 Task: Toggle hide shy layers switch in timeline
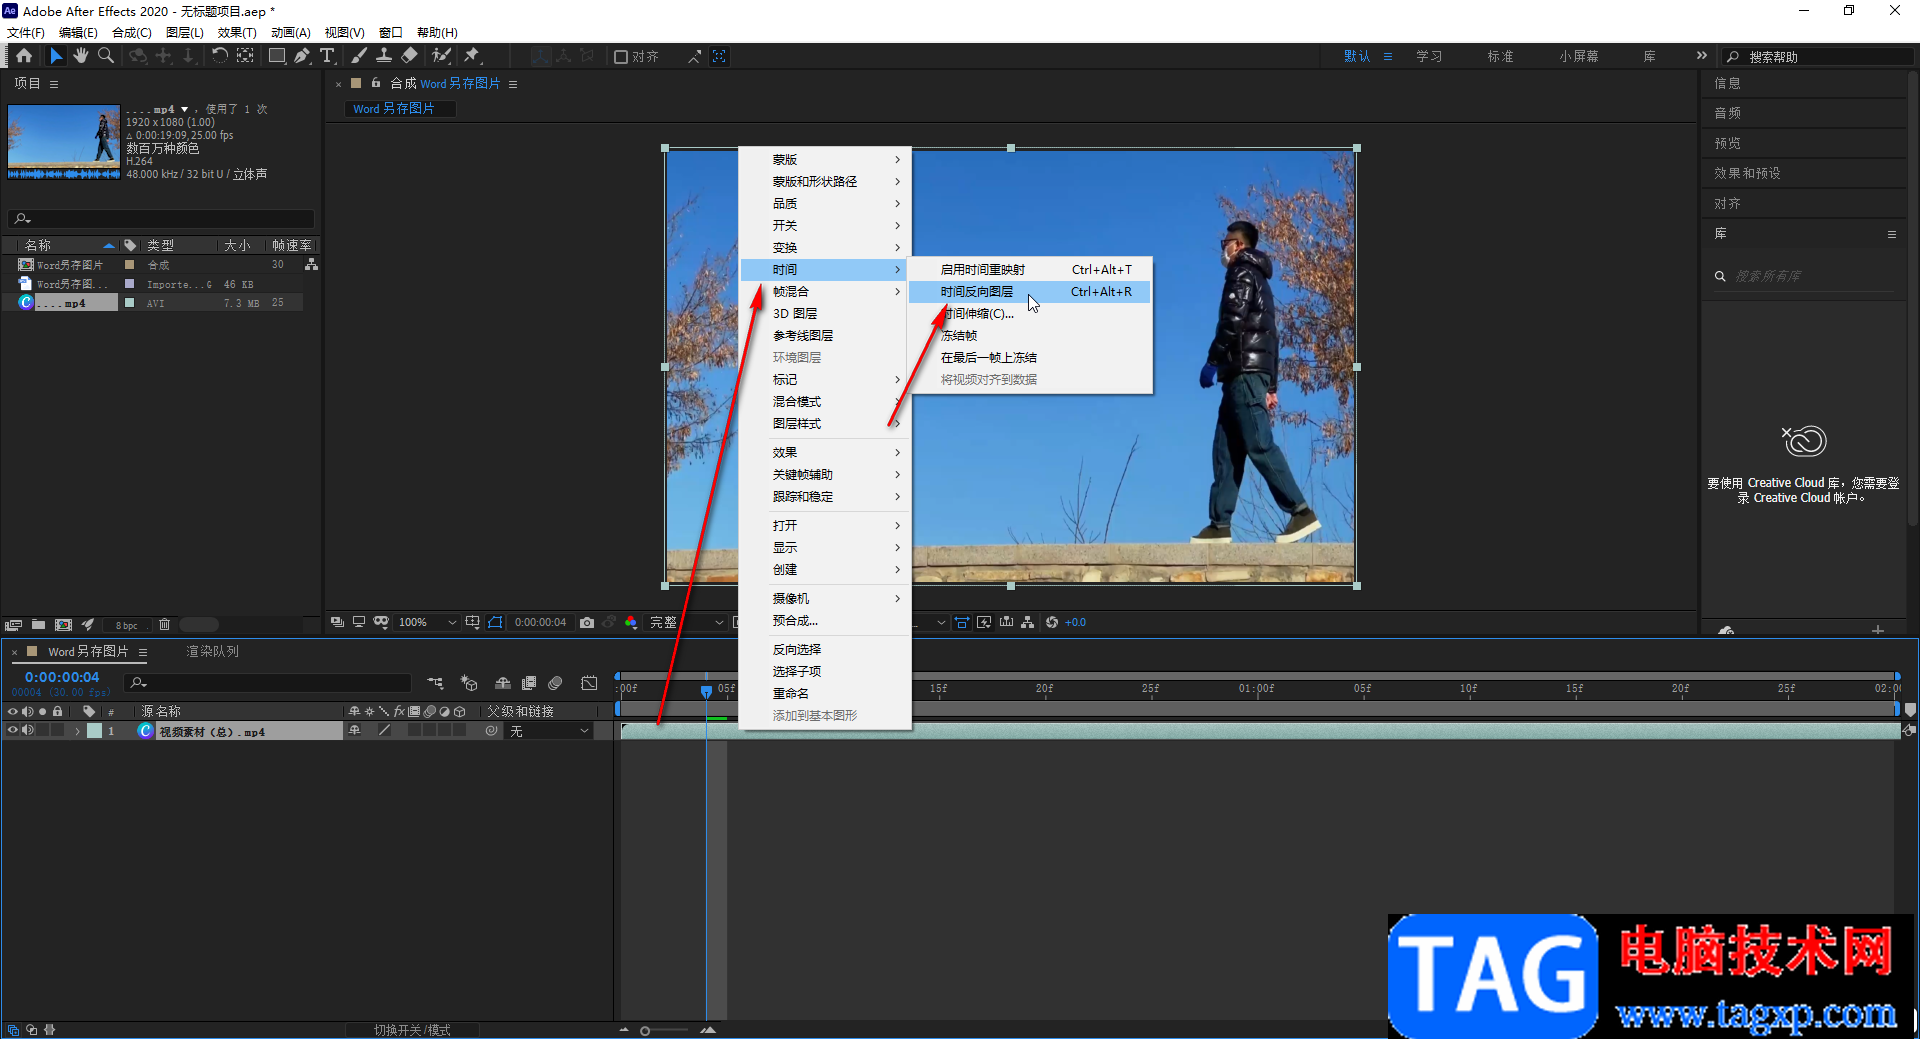tap(503, 683)
